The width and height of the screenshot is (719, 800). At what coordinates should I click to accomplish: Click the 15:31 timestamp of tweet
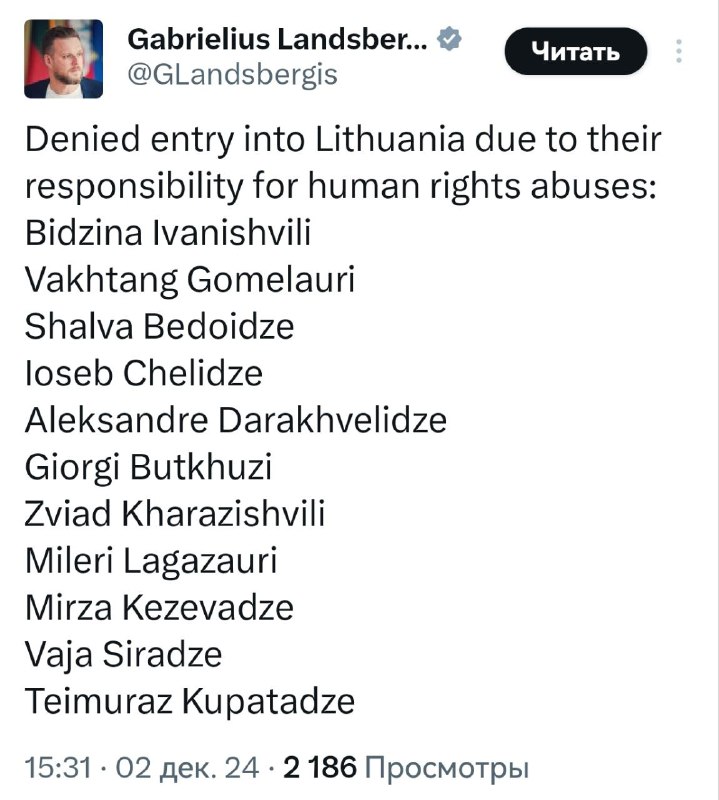tap(58, 768)
